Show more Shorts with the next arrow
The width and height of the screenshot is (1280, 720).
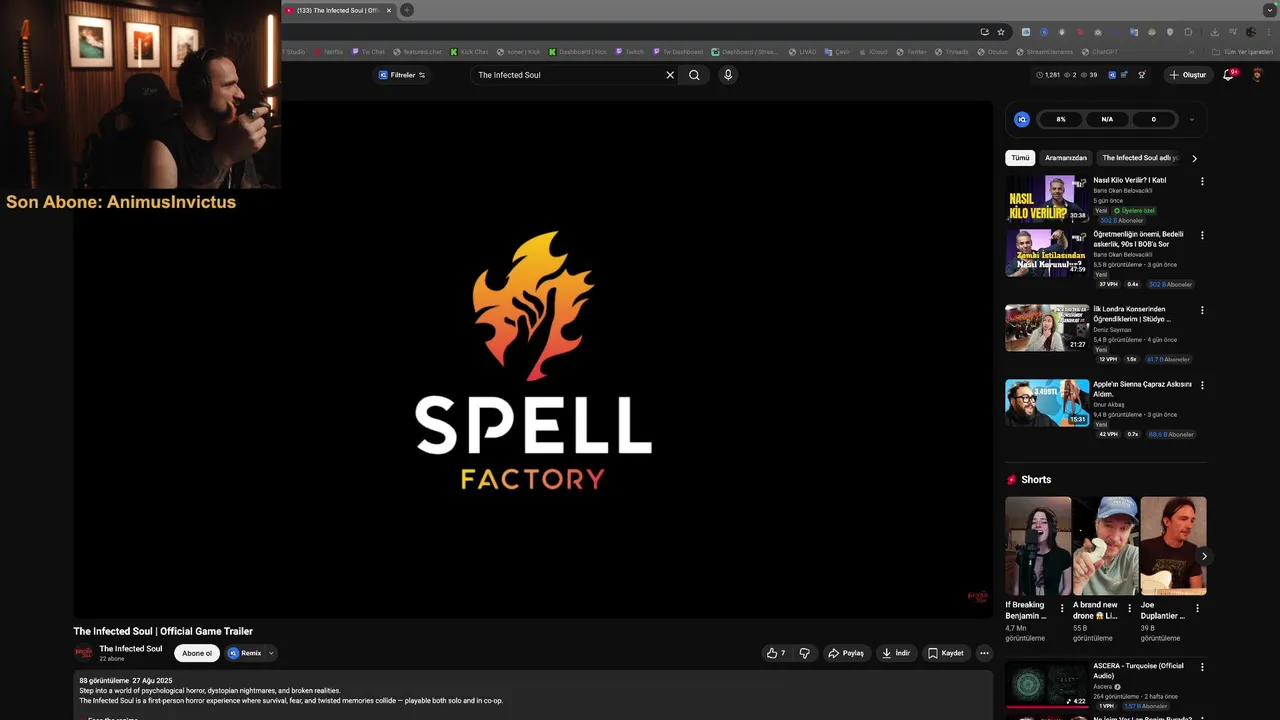[1204, 556]
